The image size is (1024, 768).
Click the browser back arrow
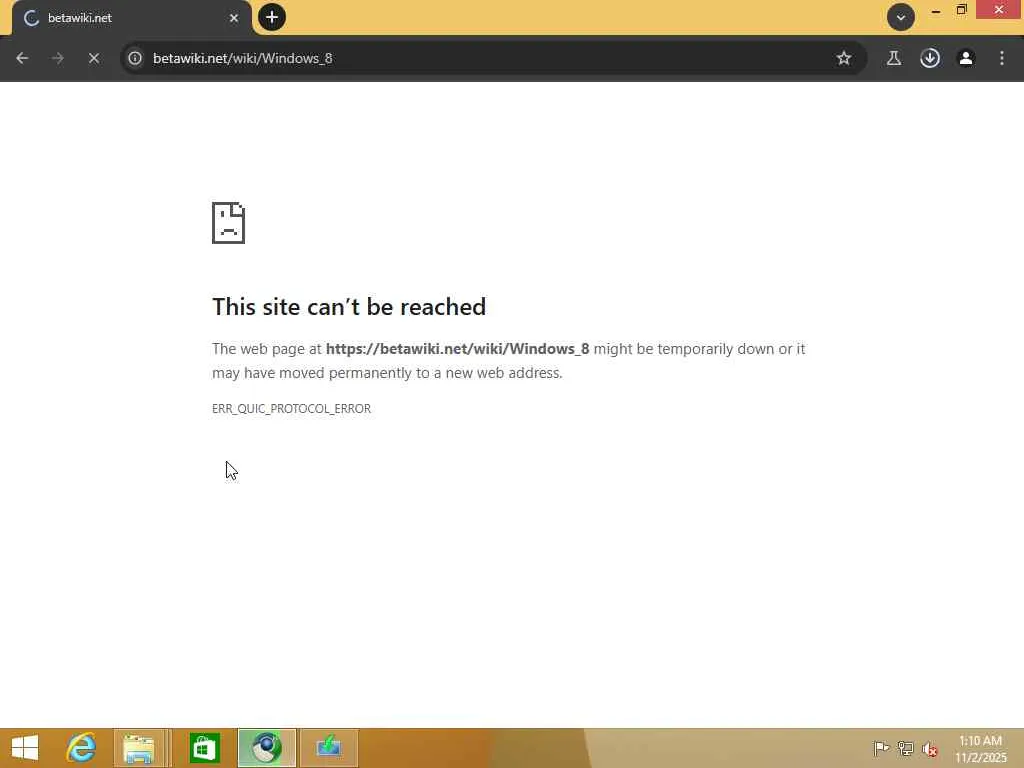click(x=22, y=58)
